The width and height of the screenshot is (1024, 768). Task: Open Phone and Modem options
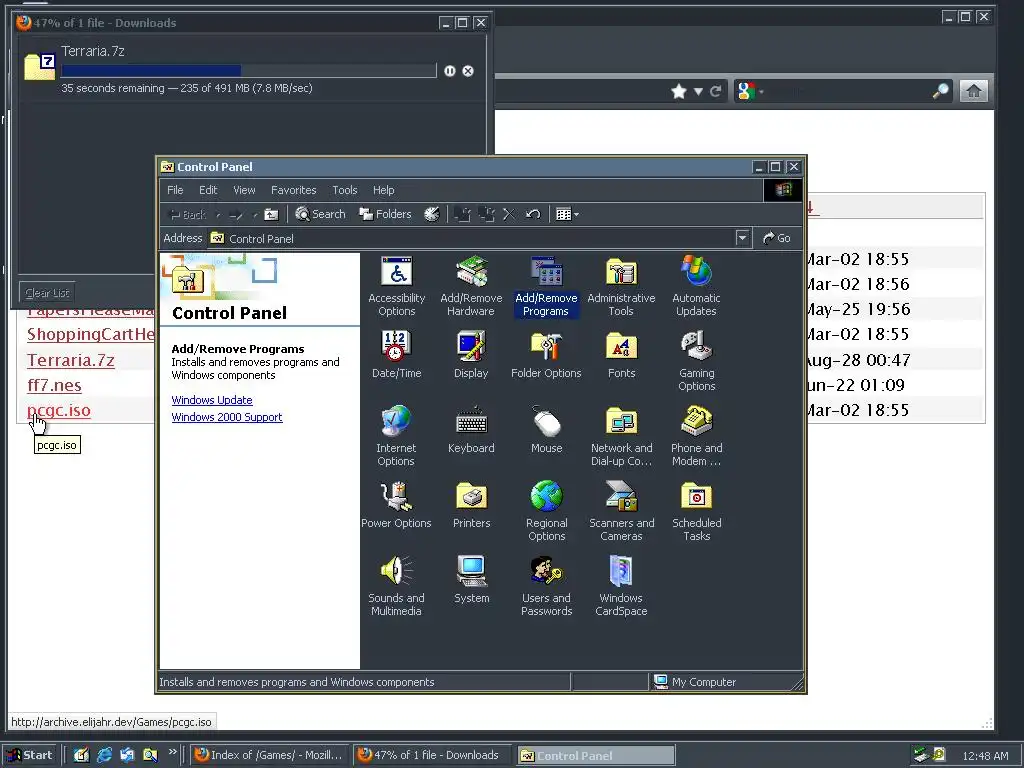(696, 436)
